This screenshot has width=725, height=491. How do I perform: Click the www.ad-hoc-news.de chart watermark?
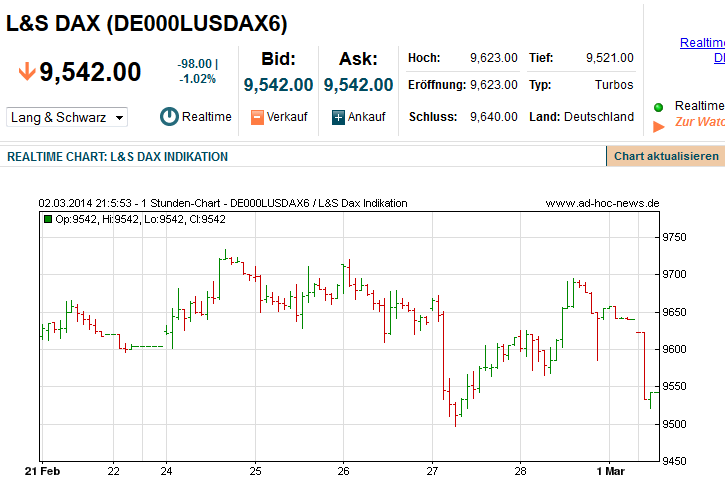pyautogui.click(x=602, y=203)
